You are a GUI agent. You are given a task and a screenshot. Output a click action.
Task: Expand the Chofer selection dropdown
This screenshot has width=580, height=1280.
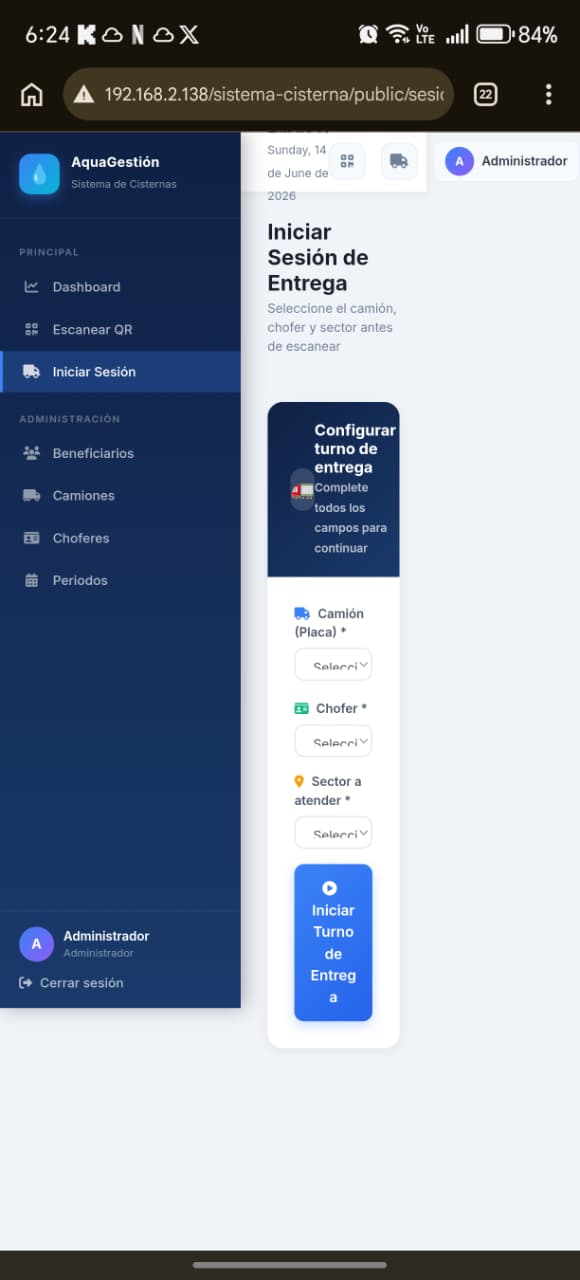point(333,741)
